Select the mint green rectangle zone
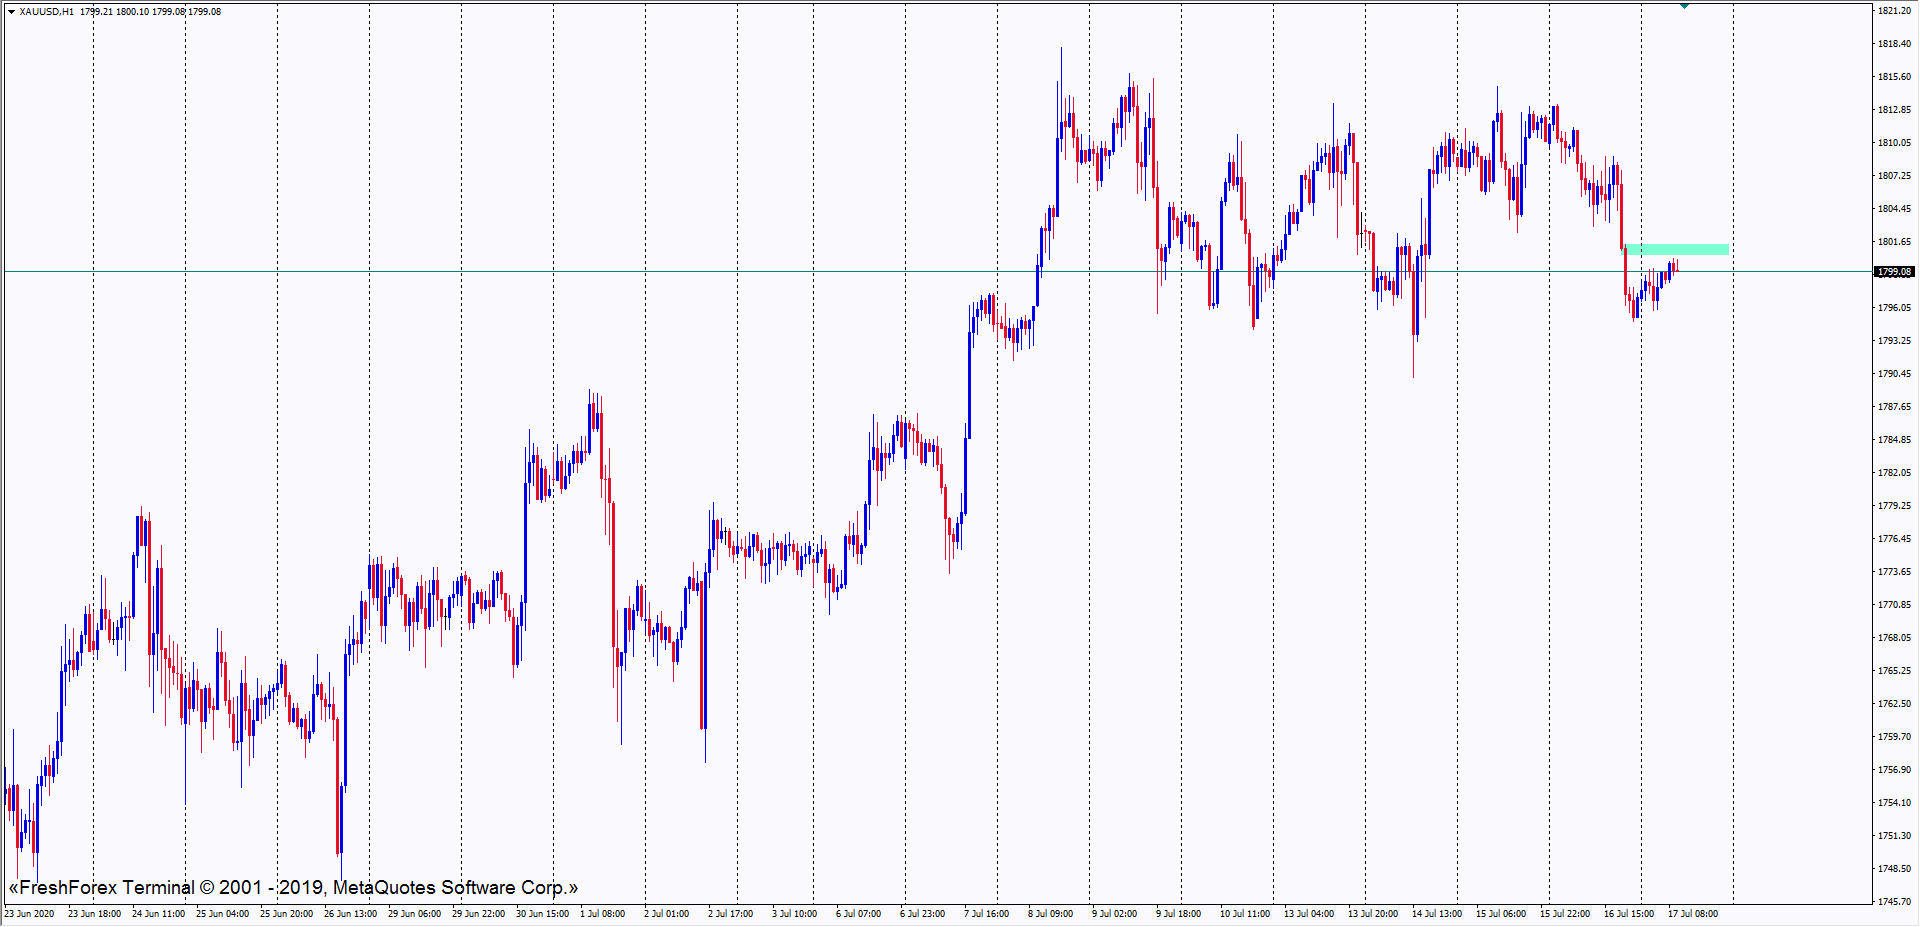The image size is (1920, 927). [x=1677, y=249]
